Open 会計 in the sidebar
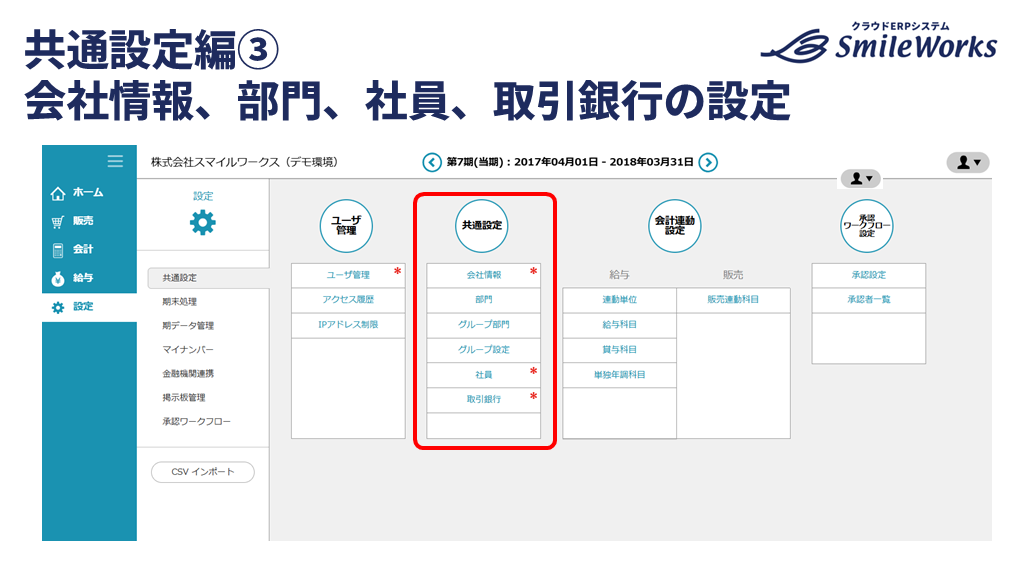 click(83, 249)
